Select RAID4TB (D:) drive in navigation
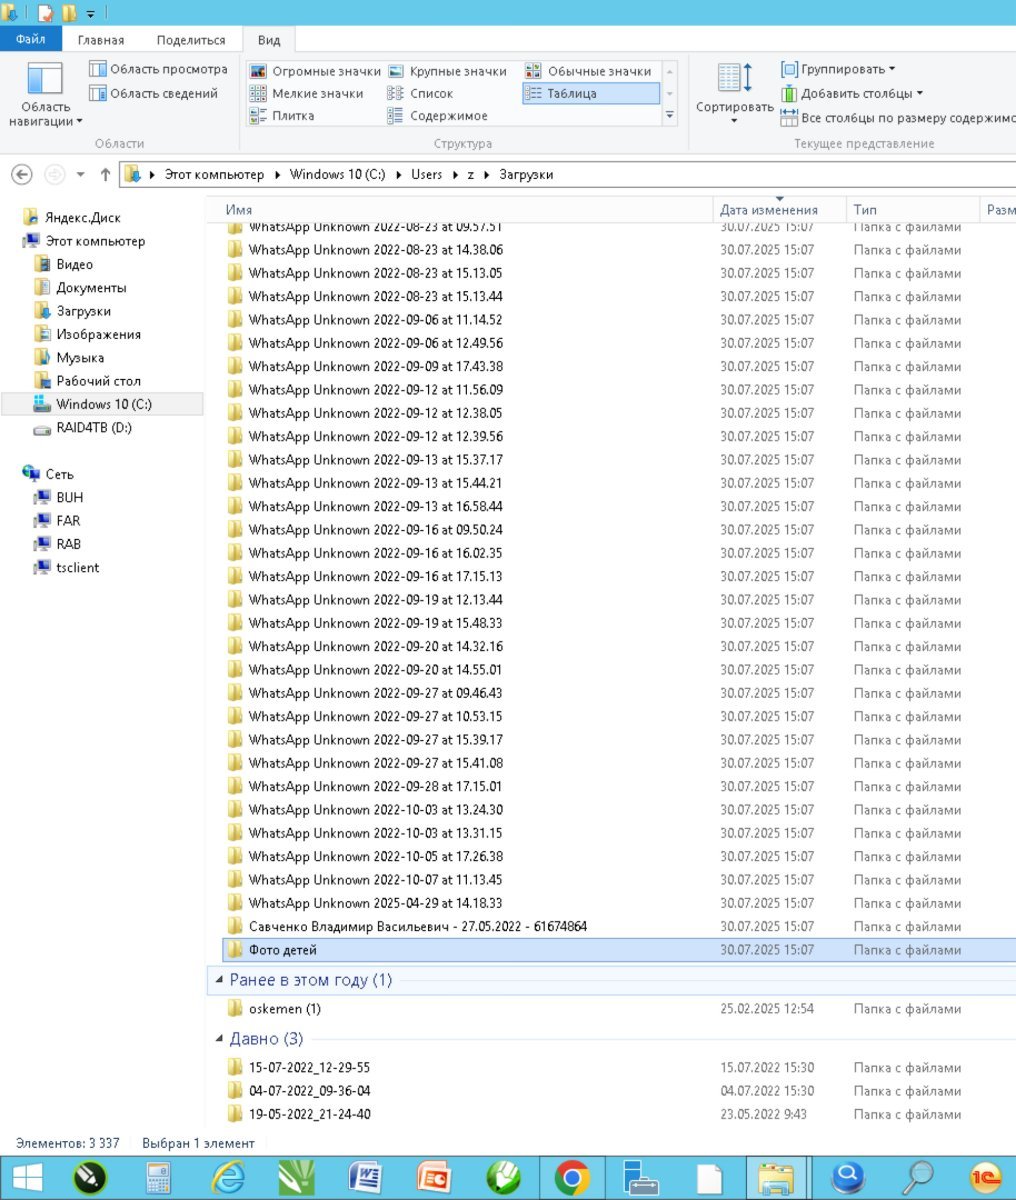 pos(94,428)
